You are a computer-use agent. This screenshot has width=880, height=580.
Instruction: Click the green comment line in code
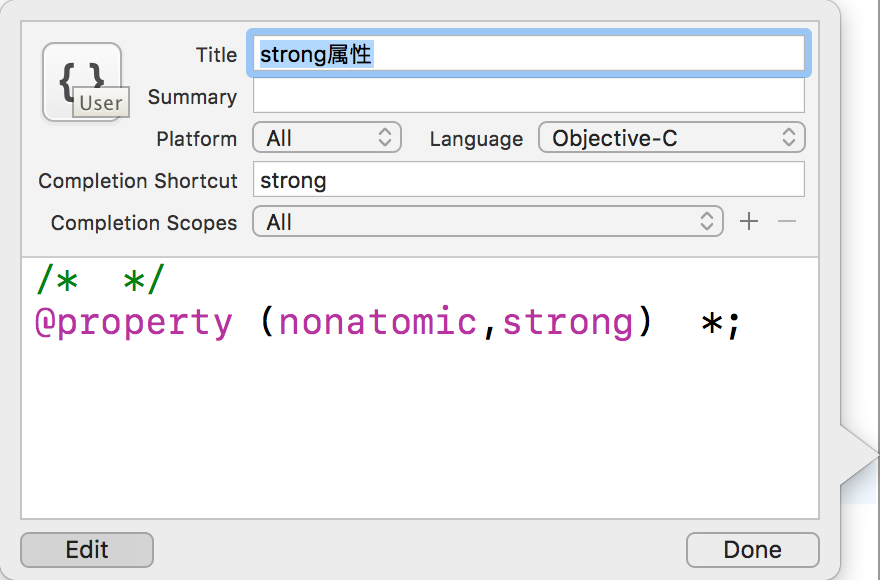click(x=101, y=279)
